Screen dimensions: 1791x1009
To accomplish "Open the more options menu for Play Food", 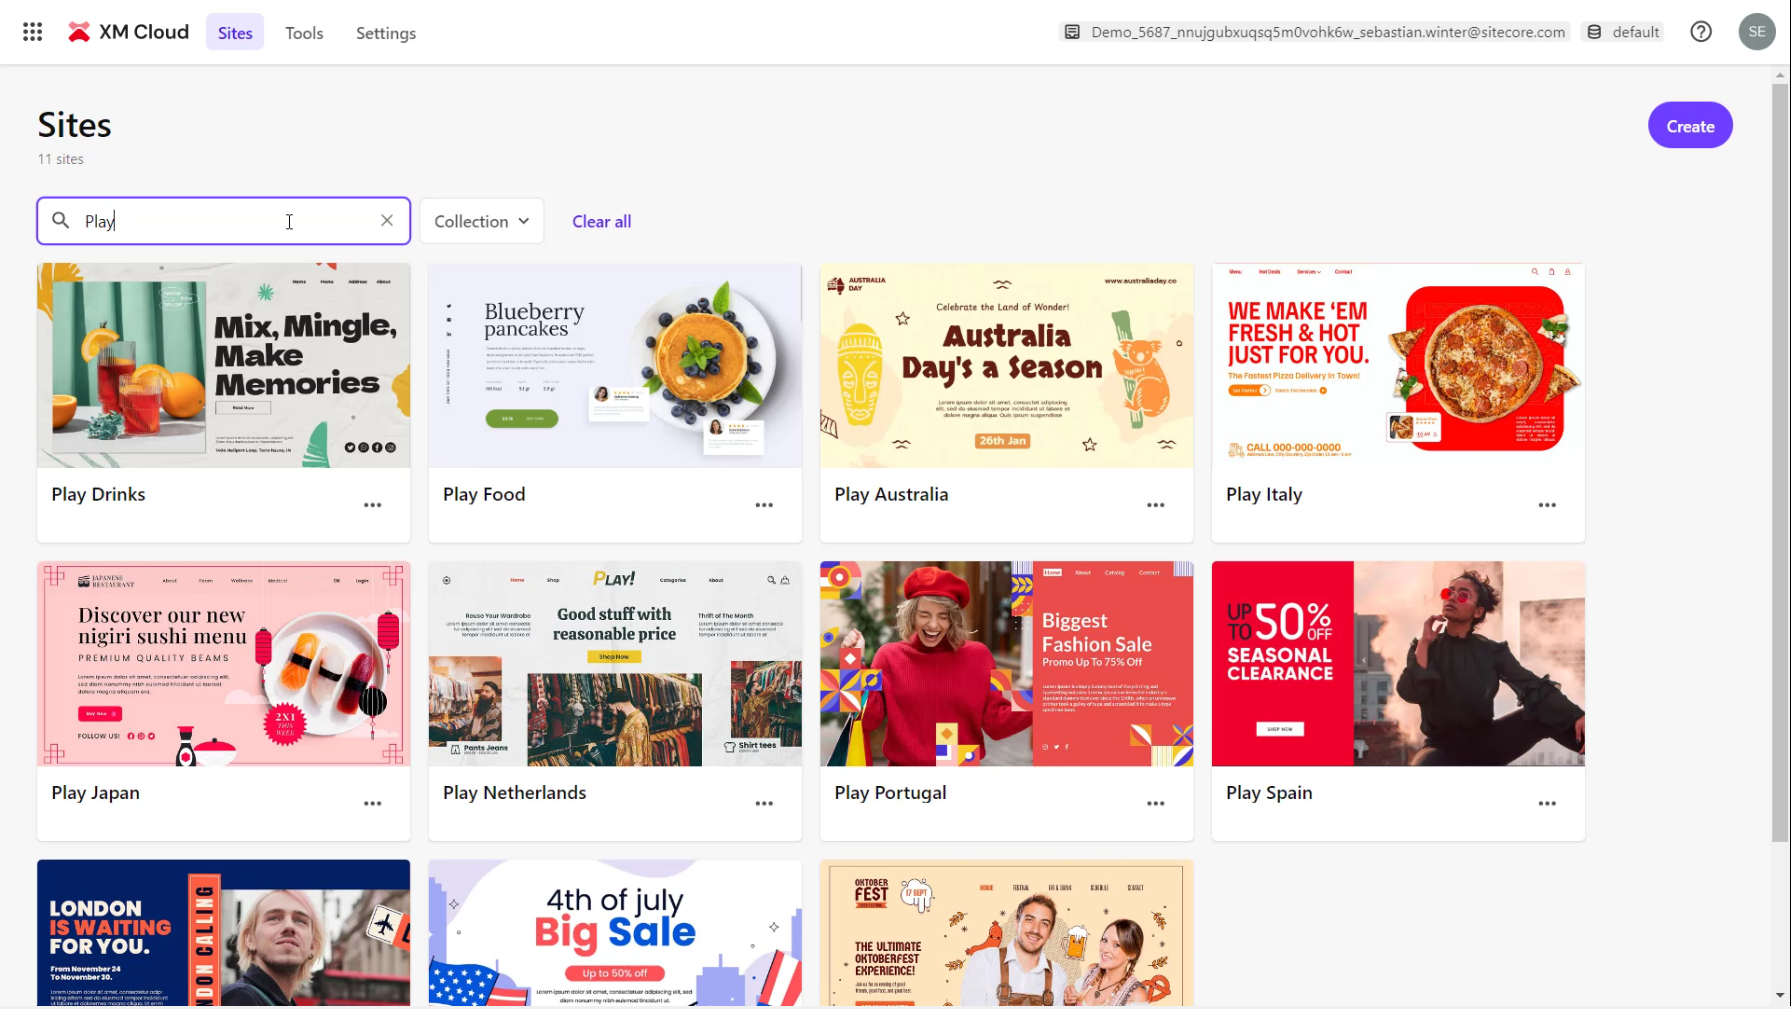I will pyautogui.click(x=764, y=505).
